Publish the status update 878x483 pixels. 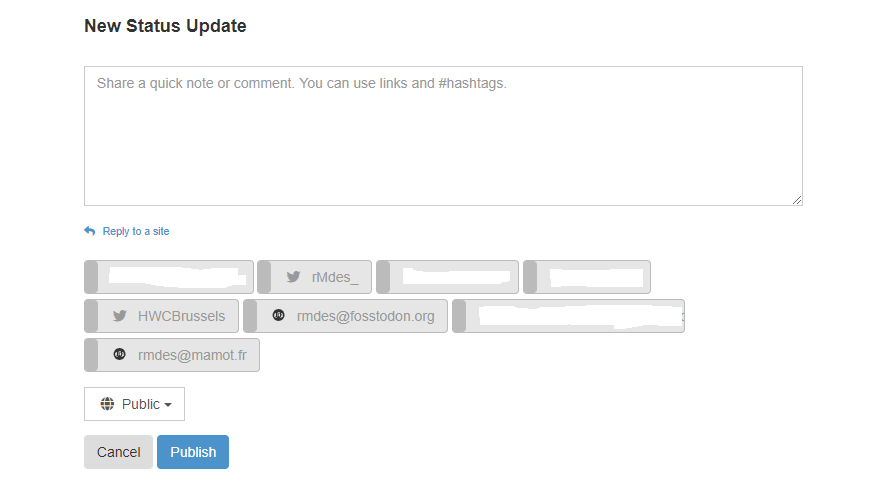(x=193, y=452)
